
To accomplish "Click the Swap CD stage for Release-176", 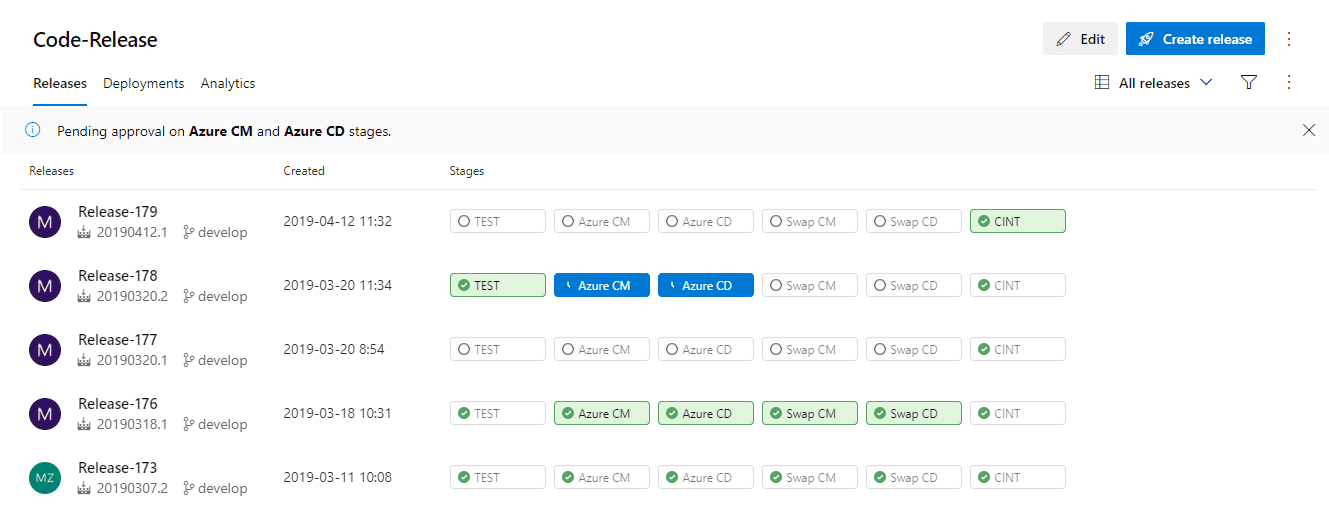I will point(914,414).
